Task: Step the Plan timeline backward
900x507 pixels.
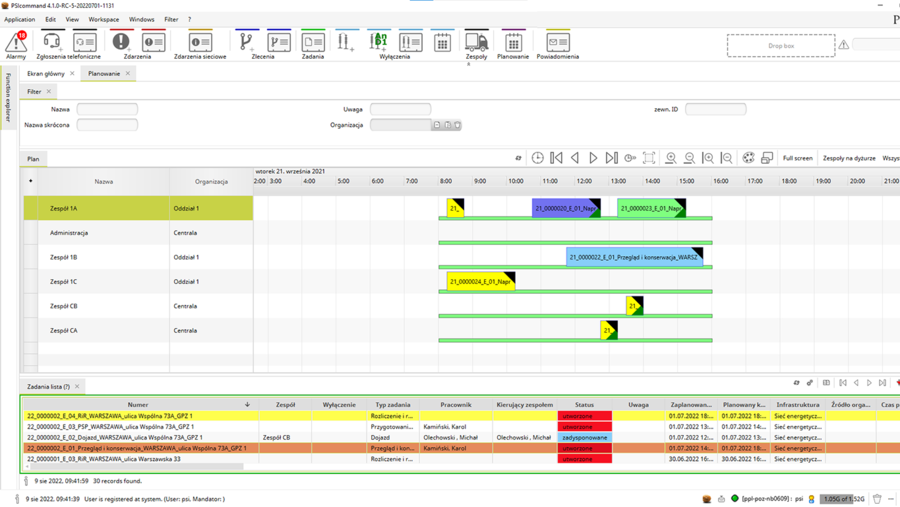Action: [575, 158]
